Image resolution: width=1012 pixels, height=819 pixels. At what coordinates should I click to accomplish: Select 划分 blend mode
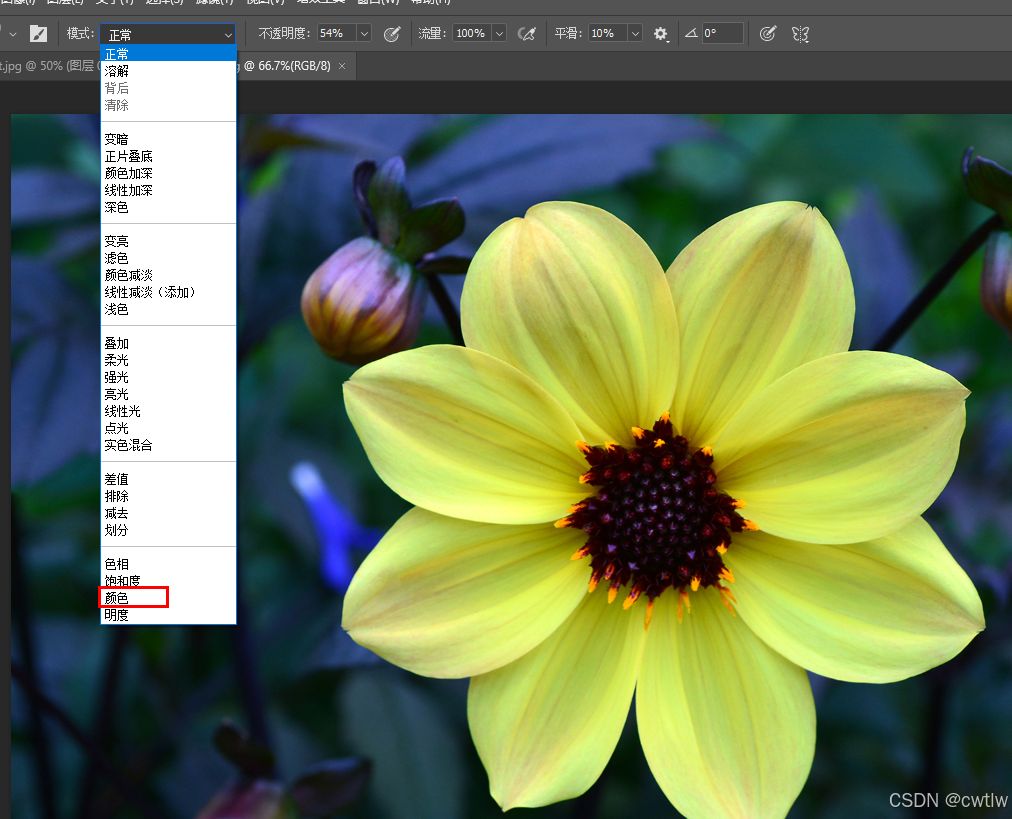pos(168,530)
